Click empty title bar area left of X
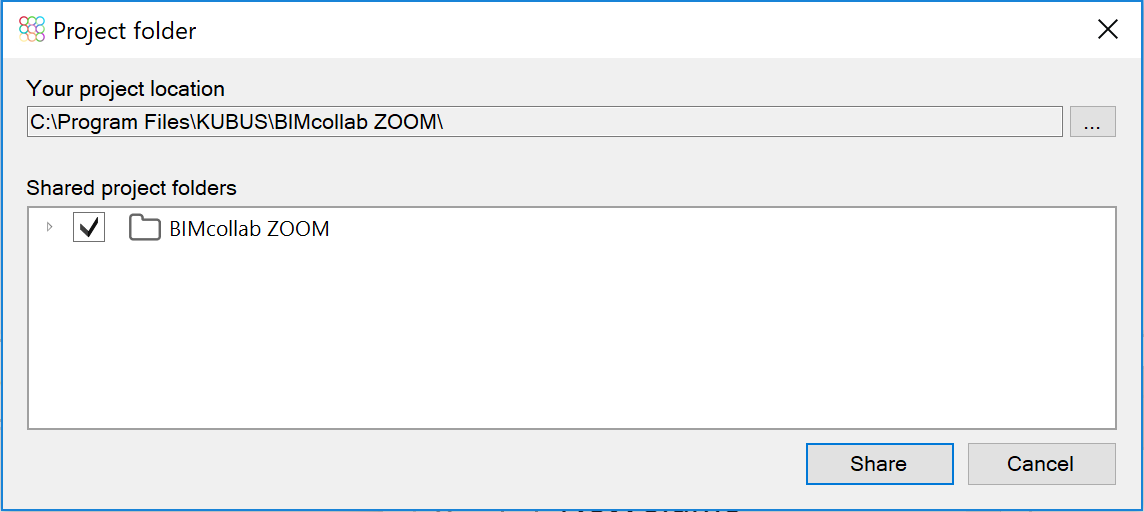 click(x=642, y=30)
